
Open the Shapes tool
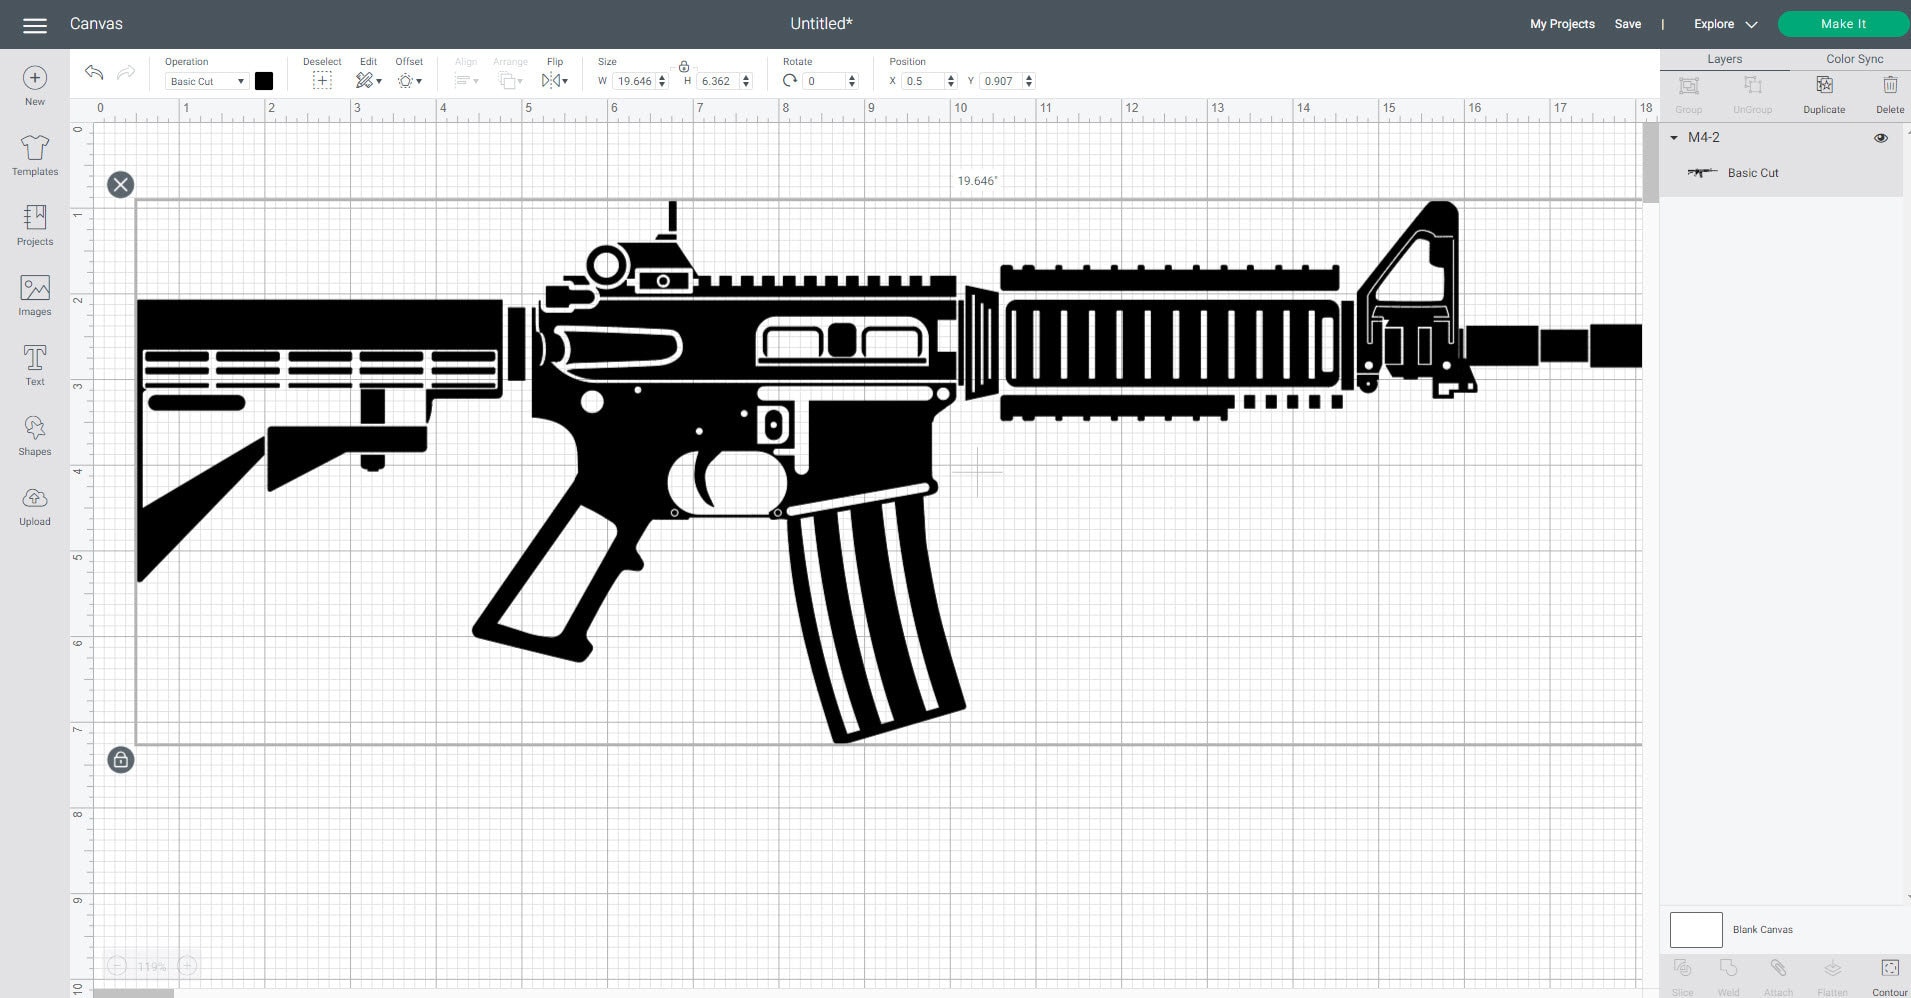tap(34, 435)
